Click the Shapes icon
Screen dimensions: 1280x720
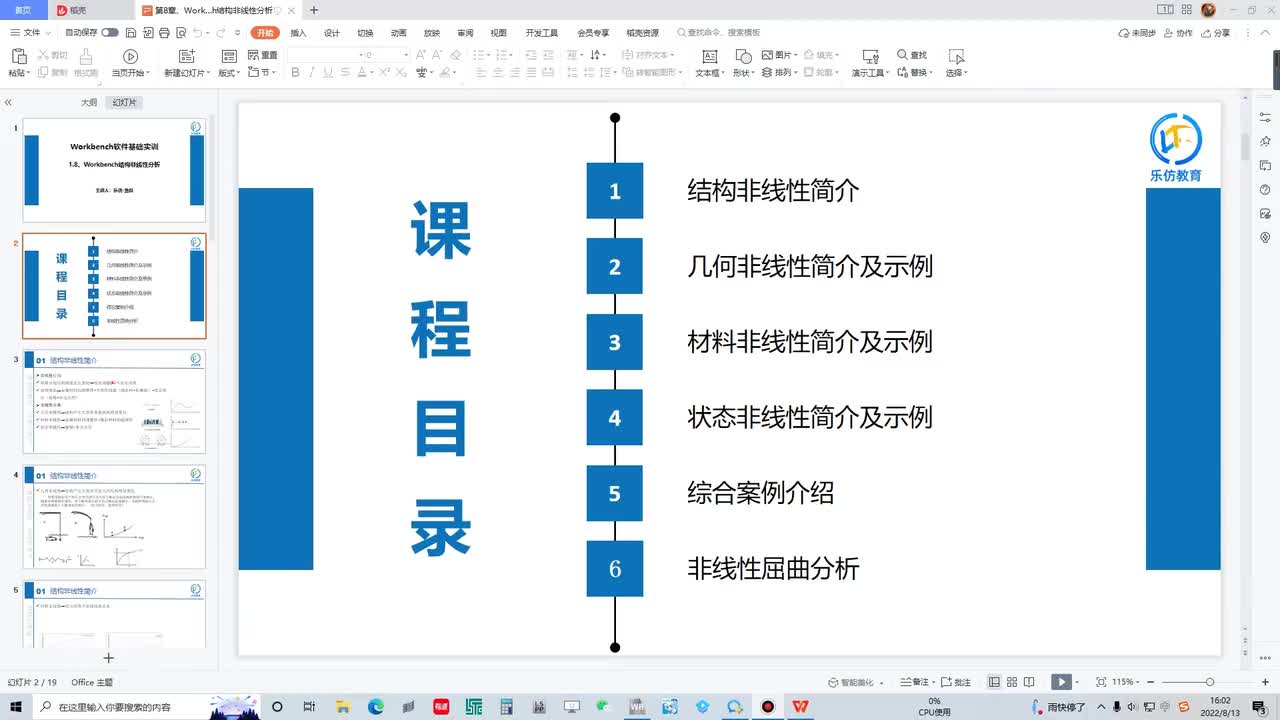742,57
